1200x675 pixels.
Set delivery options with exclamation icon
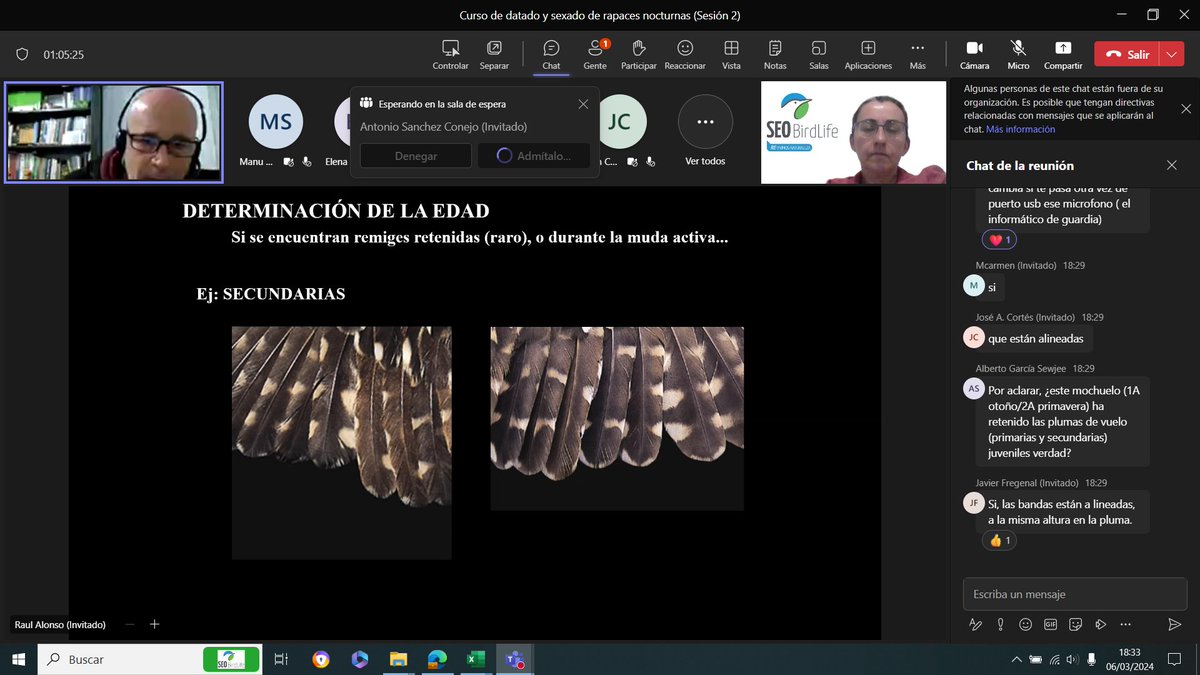(1000, 624)
